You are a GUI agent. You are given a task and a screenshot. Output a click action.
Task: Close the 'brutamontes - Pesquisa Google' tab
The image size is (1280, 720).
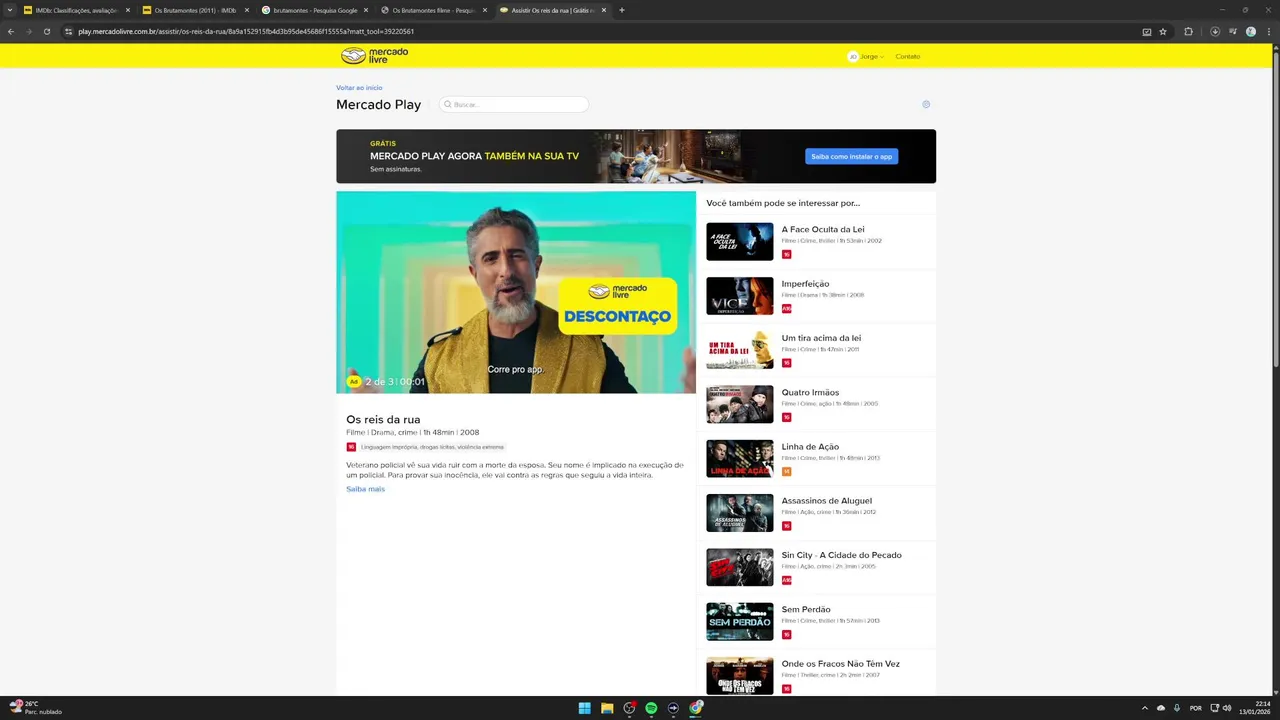pyautogui.click(x=366, y=10)
